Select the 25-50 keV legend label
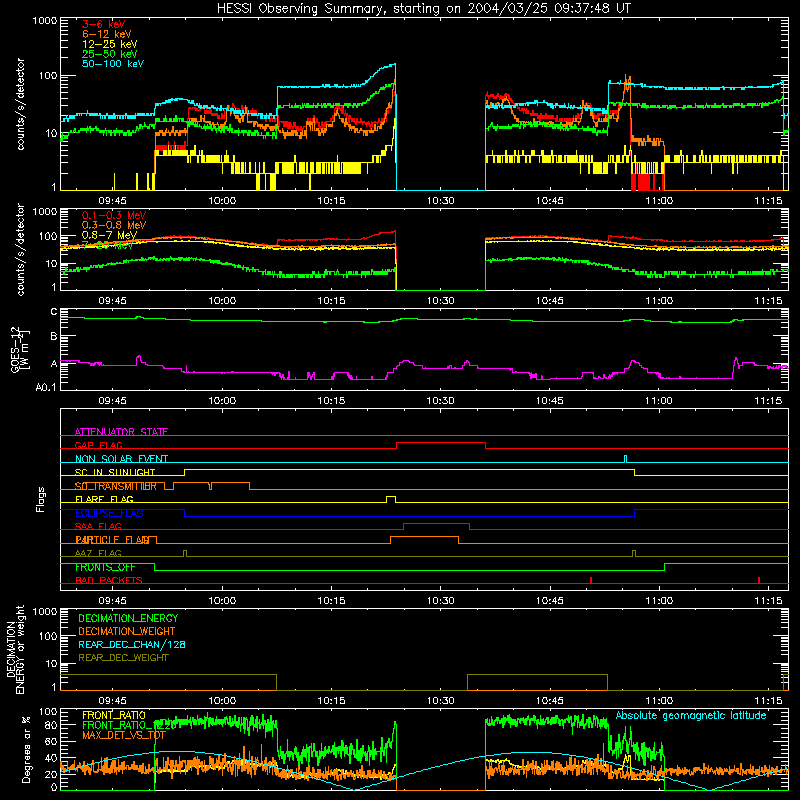This screenshot has height=800, width=800. 110,54
